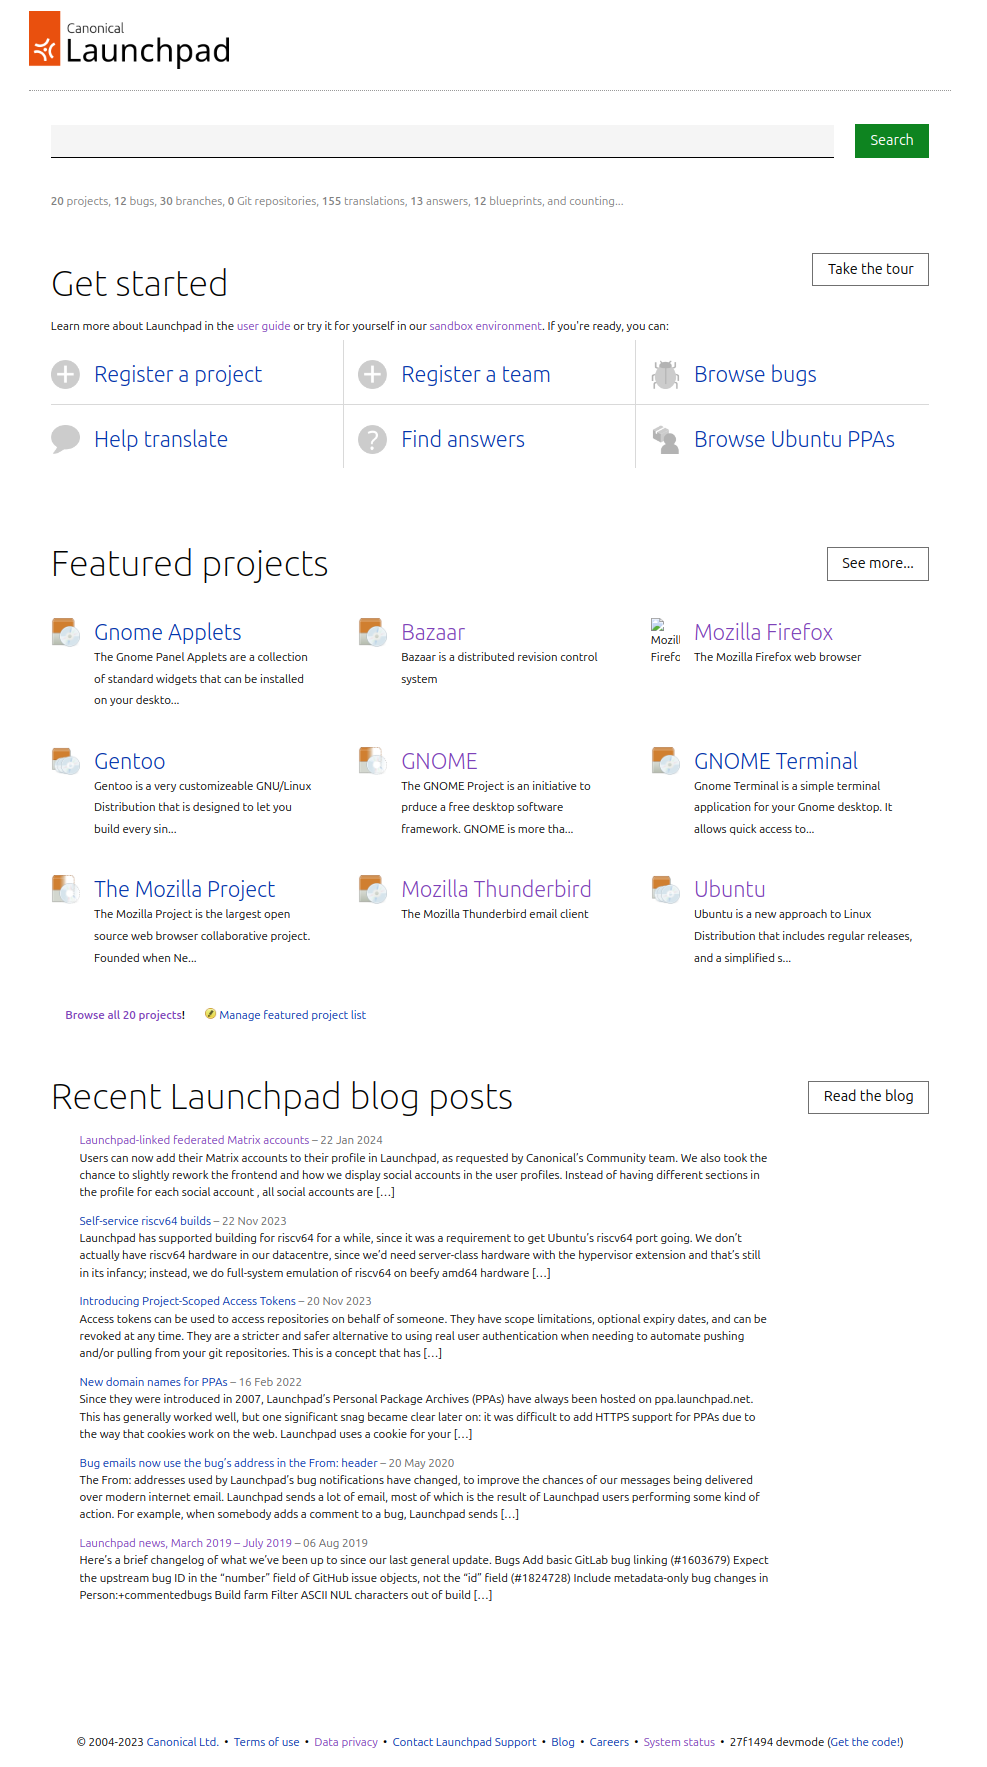Click the bug icon beside Browse bugs
987x1767 pixels.
pyautogui.click(x=665, y=374)
